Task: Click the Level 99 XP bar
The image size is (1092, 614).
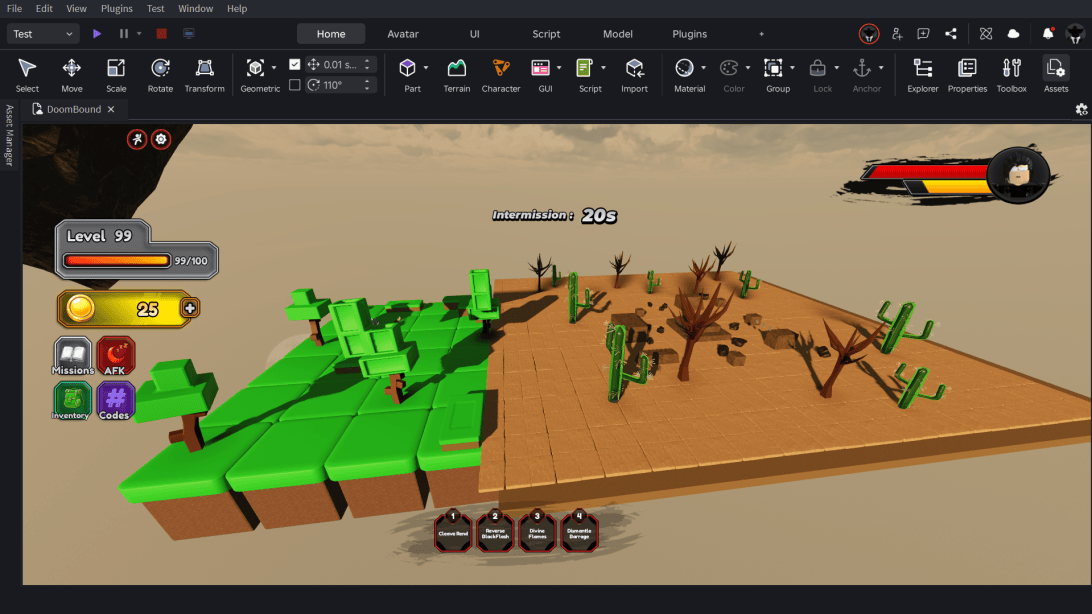Action: (116, 260)
